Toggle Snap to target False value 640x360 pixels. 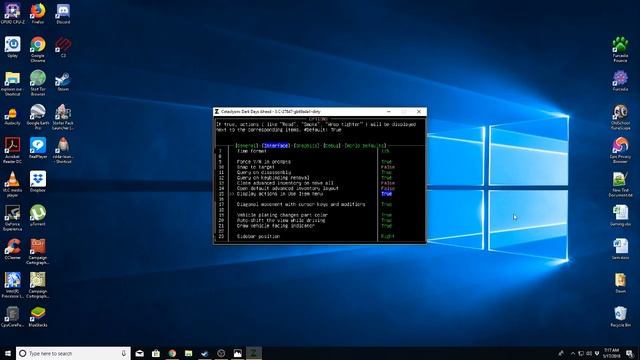click(388, 167)
